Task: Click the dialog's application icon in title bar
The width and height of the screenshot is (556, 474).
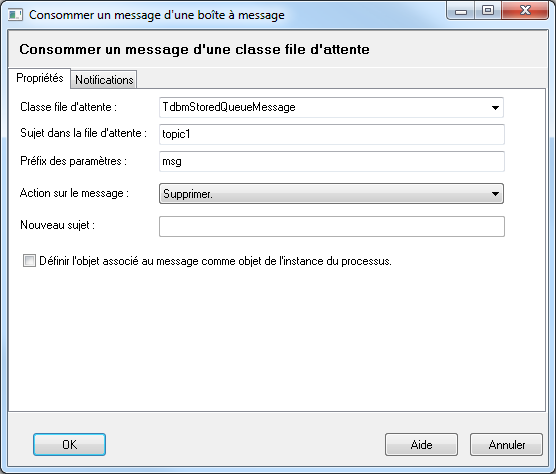Action: (15, 15)
